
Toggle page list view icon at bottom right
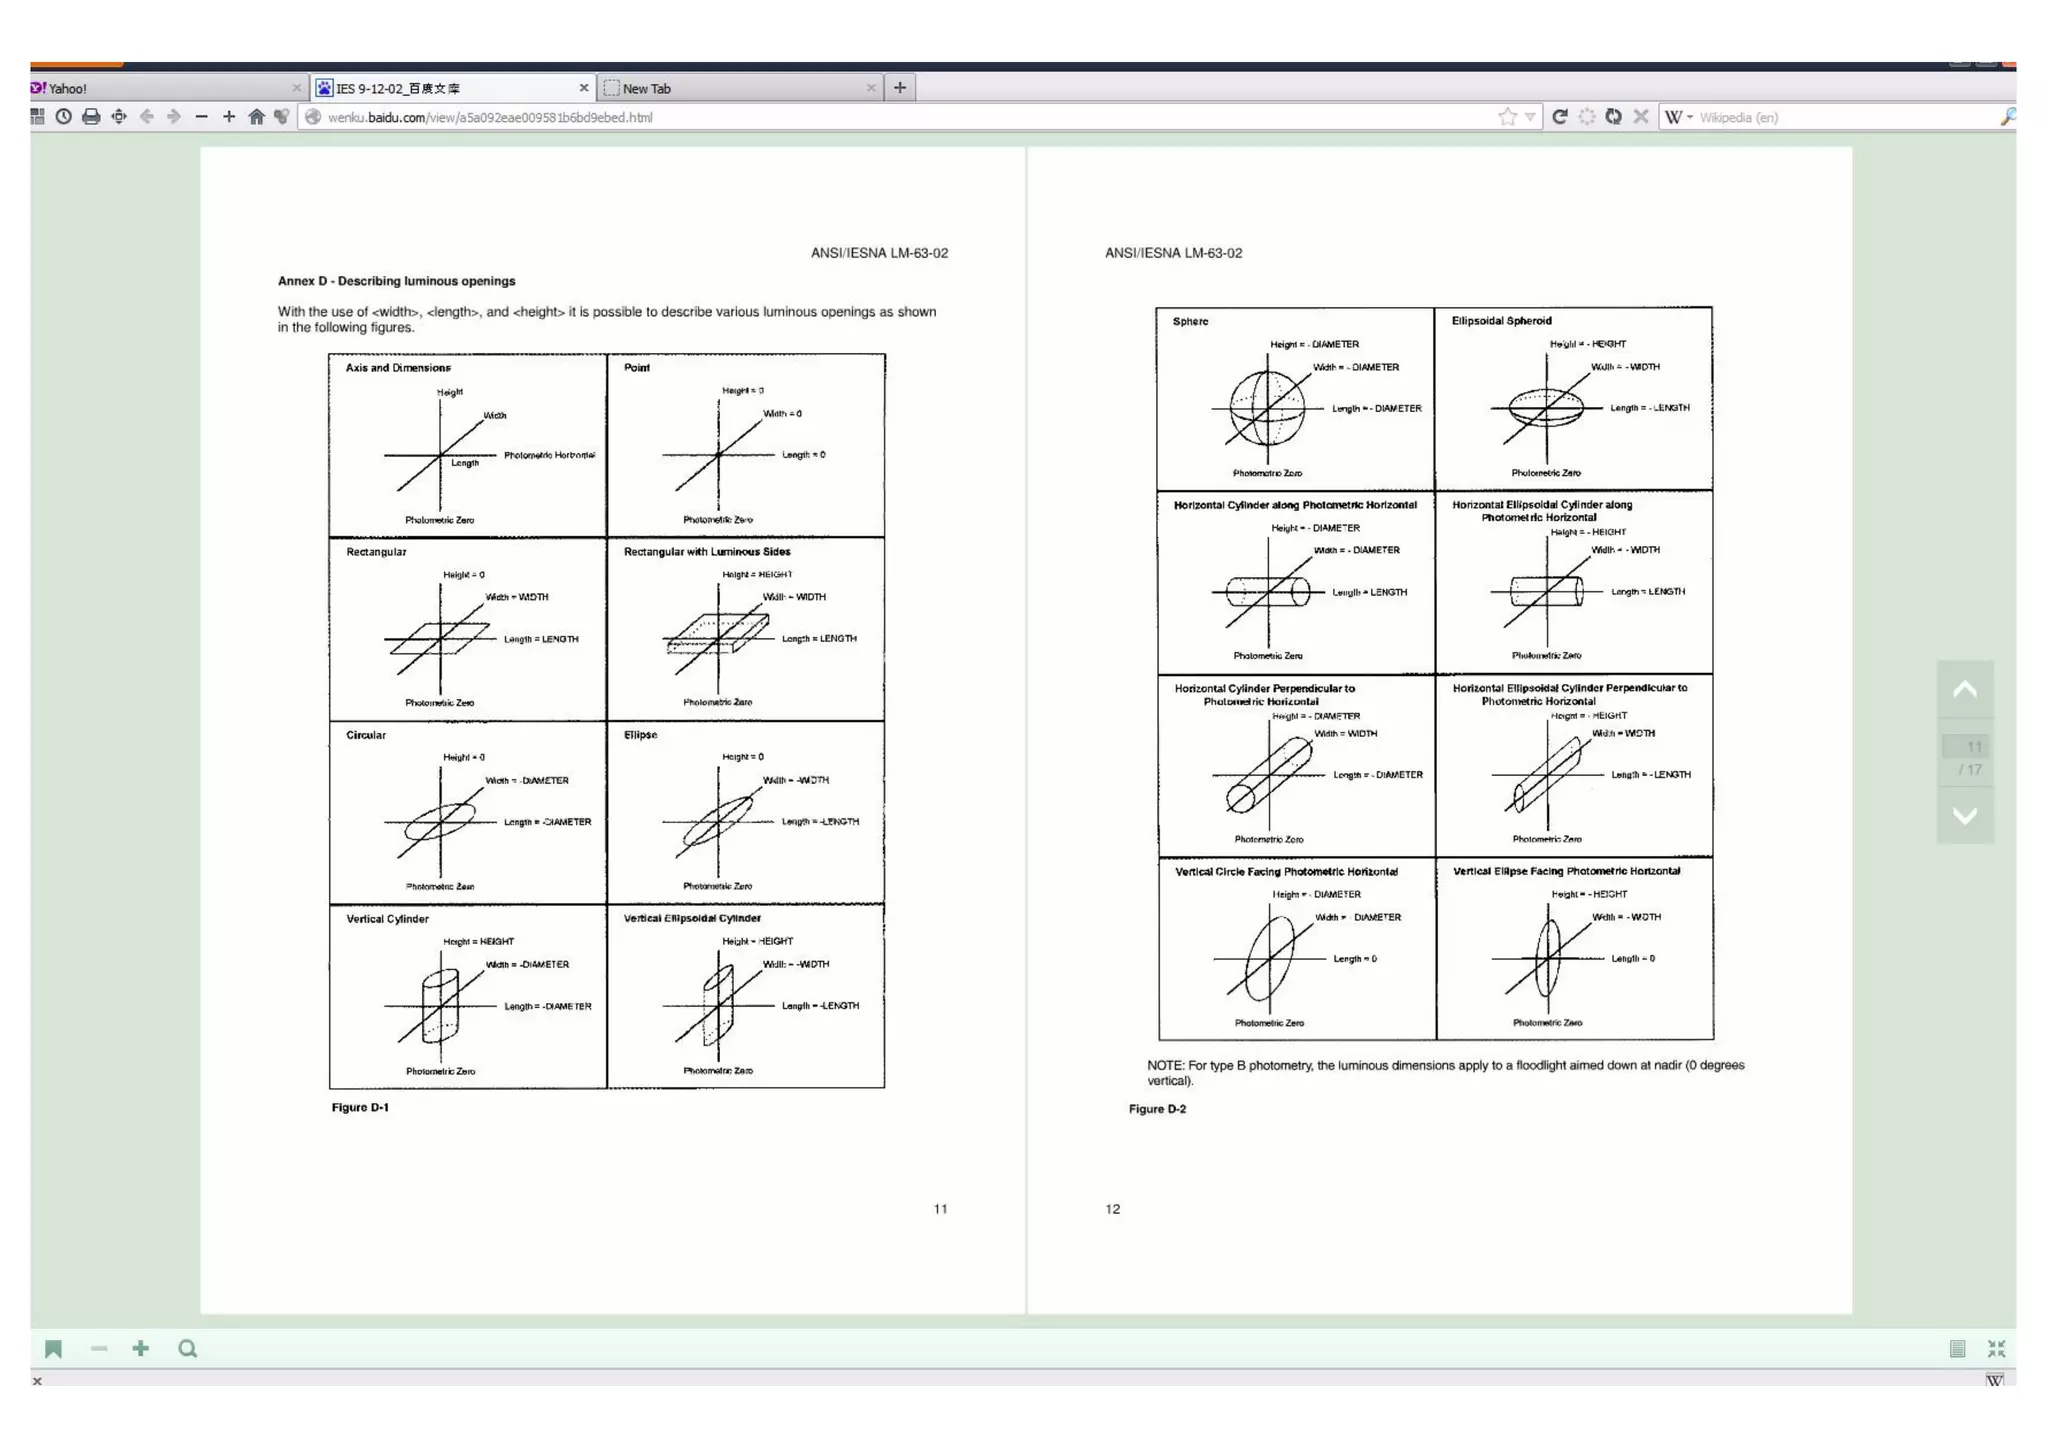(1957, 1349)
